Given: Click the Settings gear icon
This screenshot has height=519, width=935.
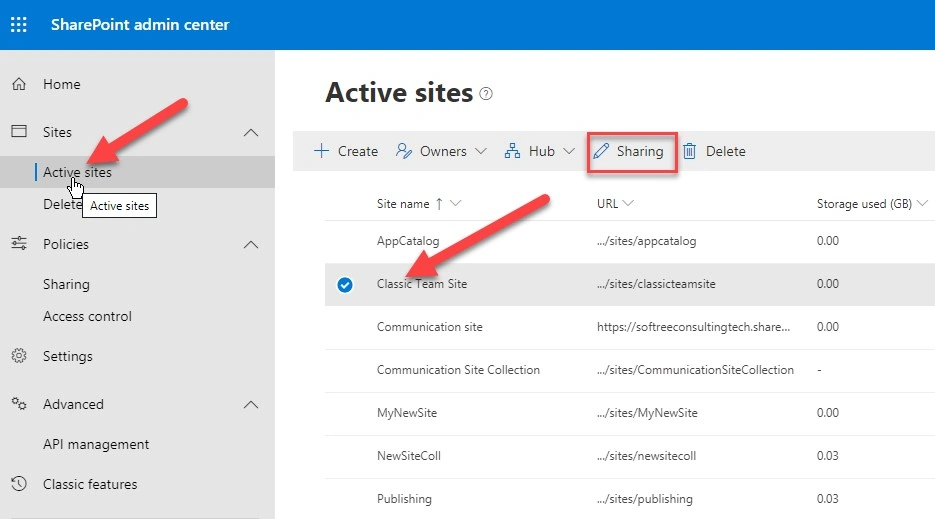Looking at the screenshot, I should click(19, 356).
